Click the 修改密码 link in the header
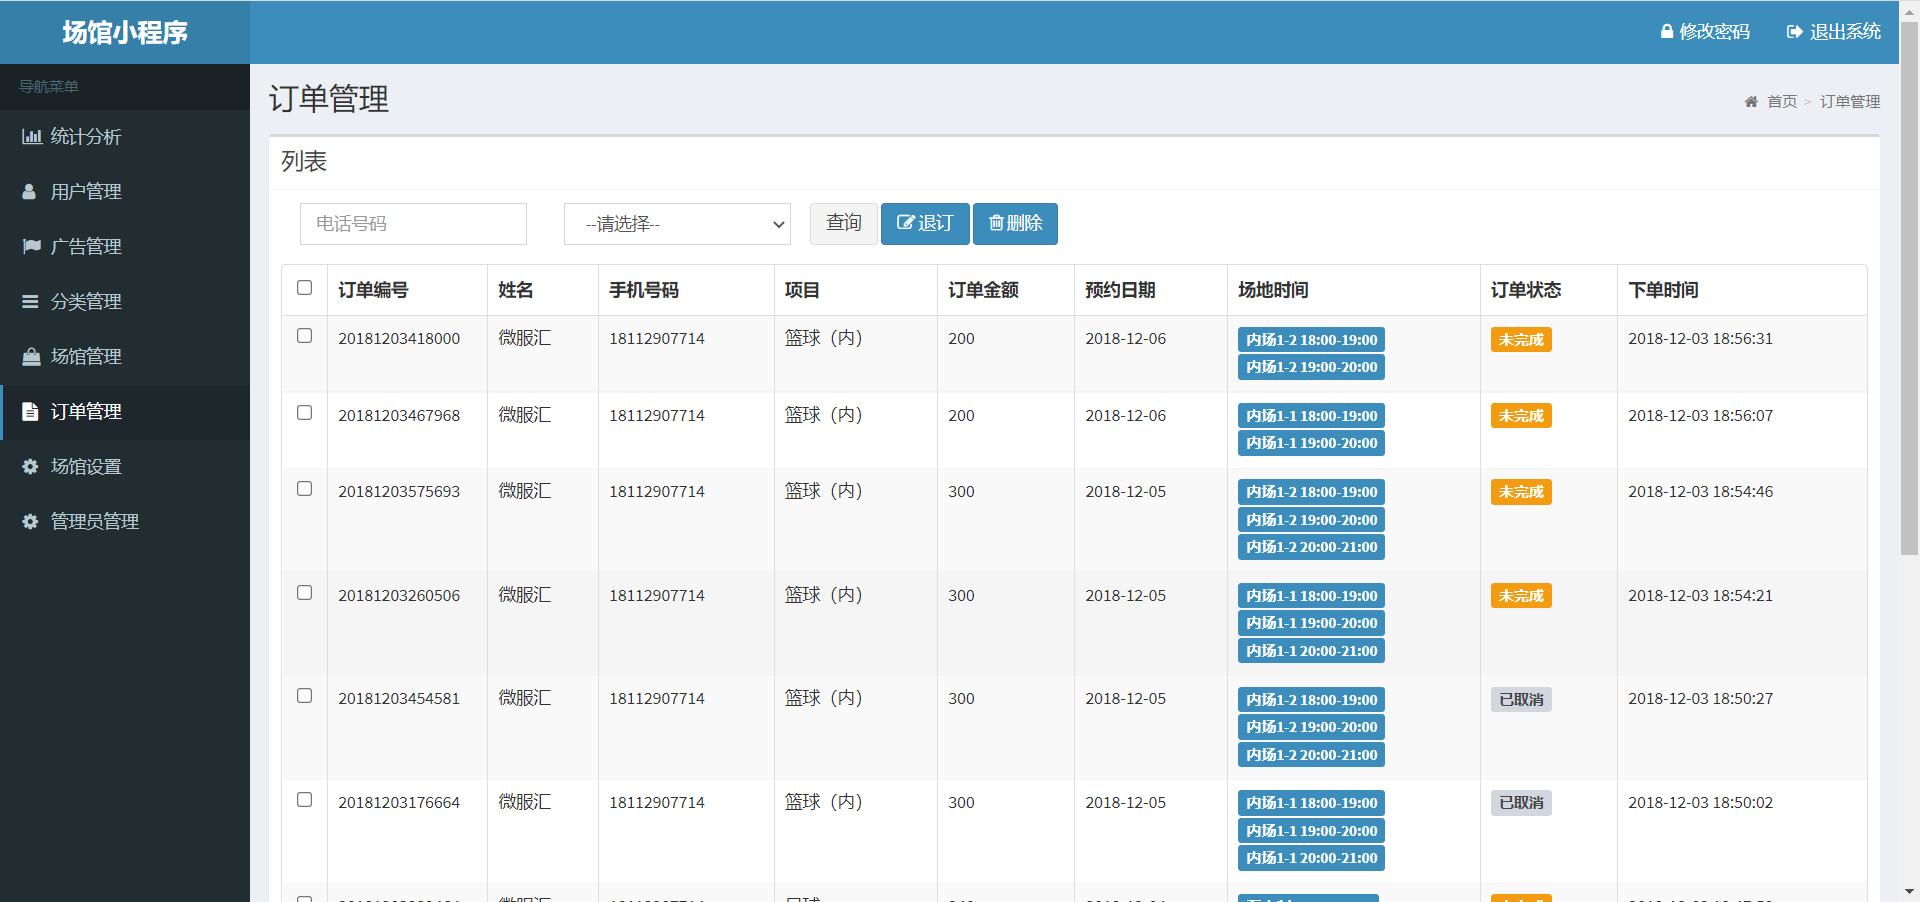 (x=1705, y=32)
